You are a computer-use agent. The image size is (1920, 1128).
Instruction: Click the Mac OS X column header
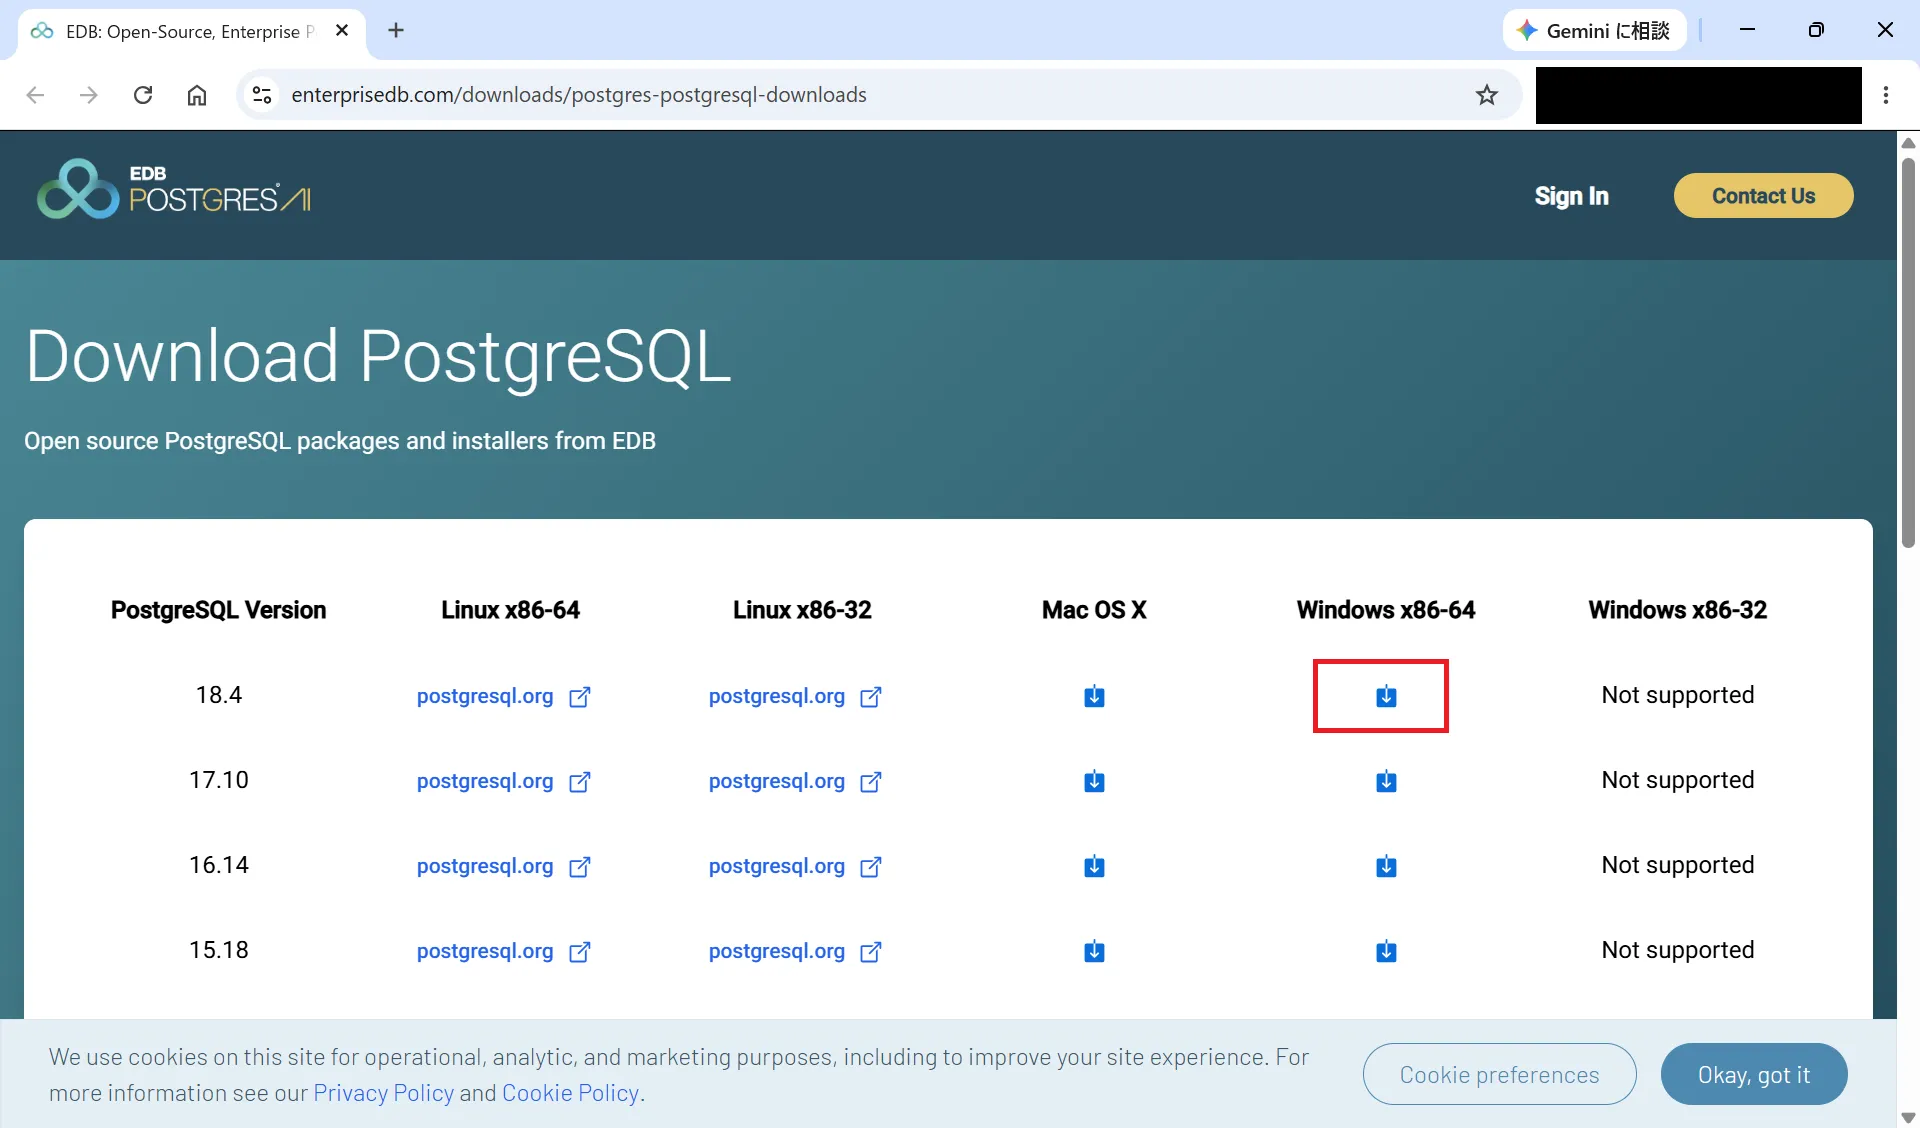[x=1094, y=610]
